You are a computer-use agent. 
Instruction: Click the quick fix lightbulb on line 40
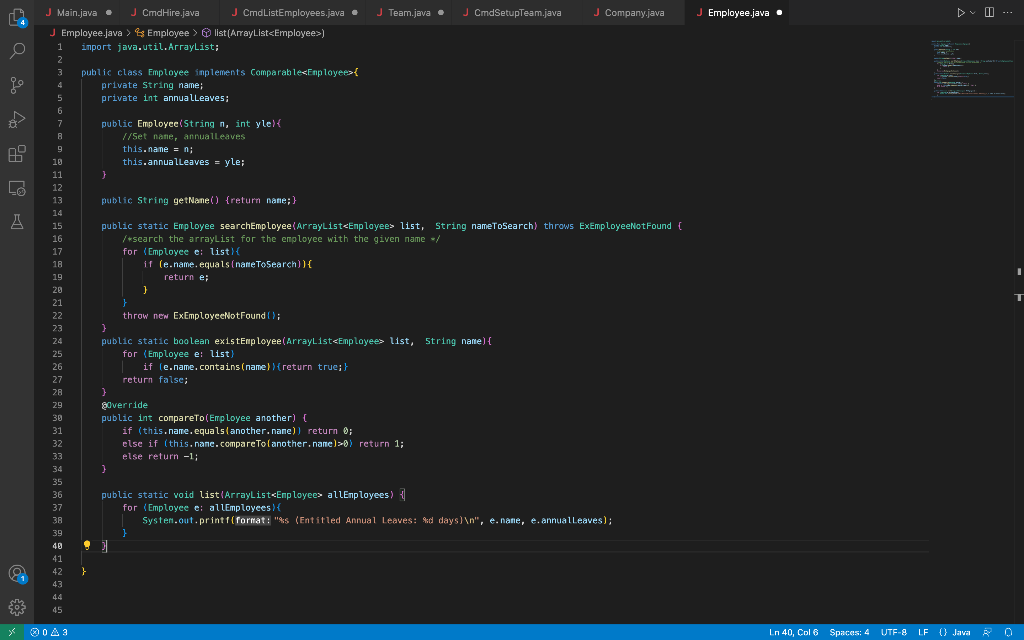click(87, 545)
